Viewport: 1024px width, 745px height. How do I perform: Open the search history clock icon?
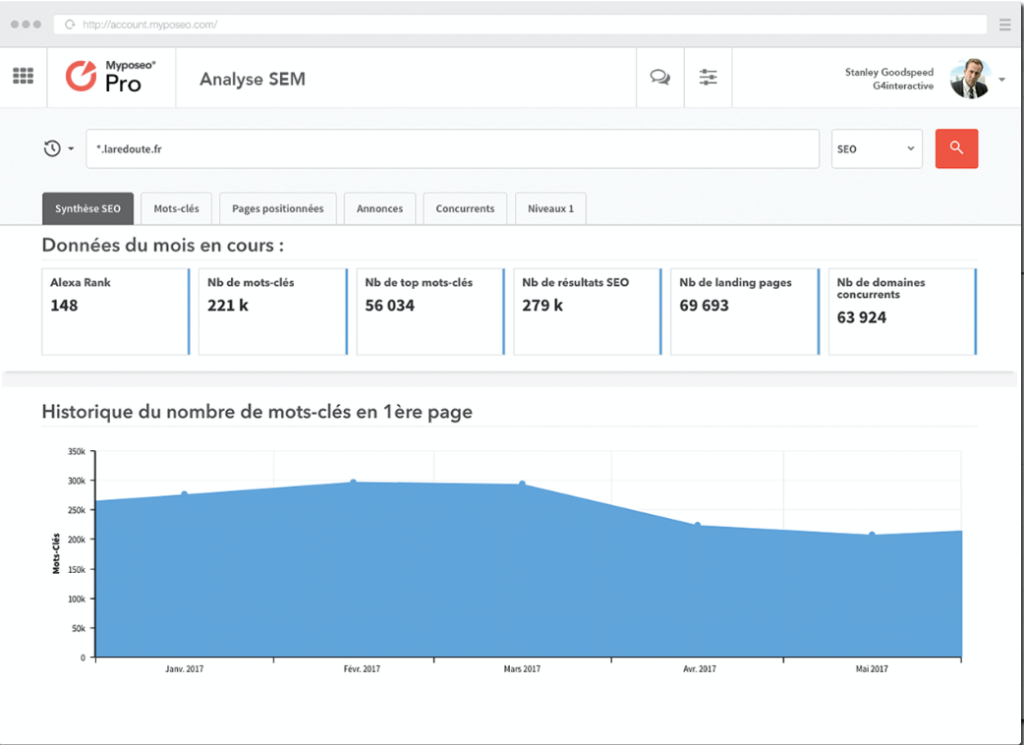pos(52,148)
